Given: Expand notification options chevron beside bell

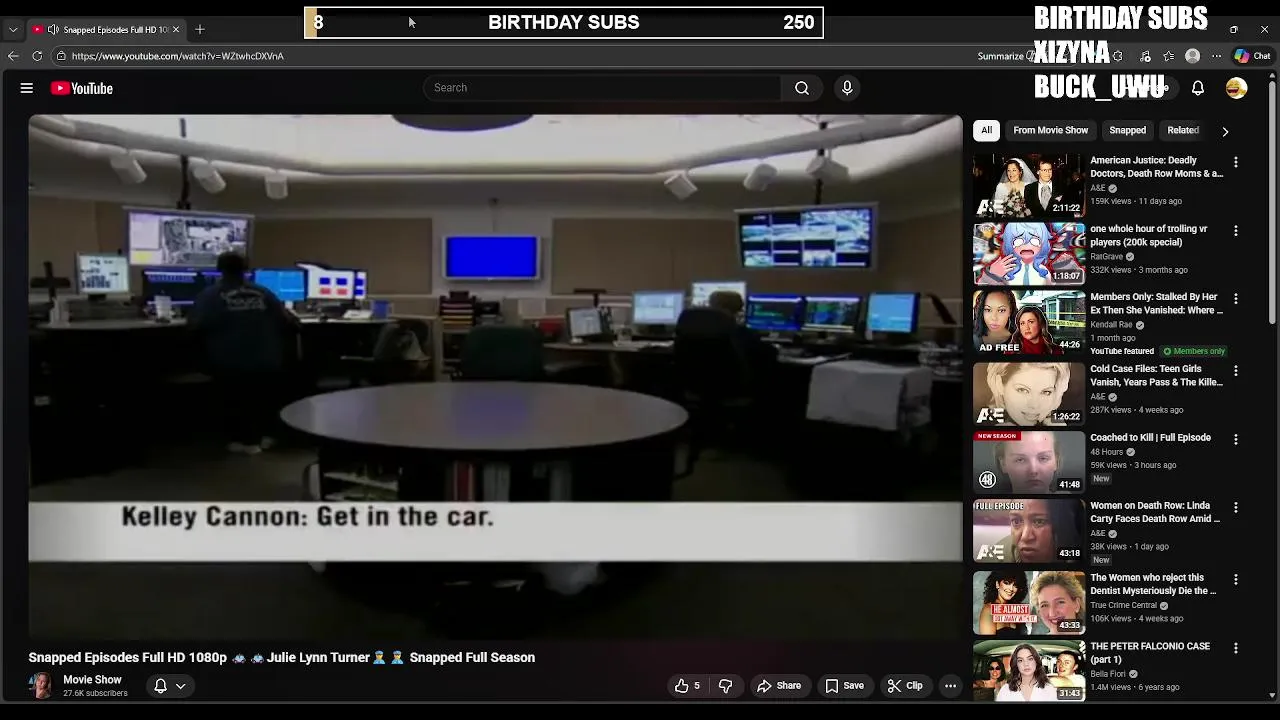Looking at the screenshot, I should 181,686.
